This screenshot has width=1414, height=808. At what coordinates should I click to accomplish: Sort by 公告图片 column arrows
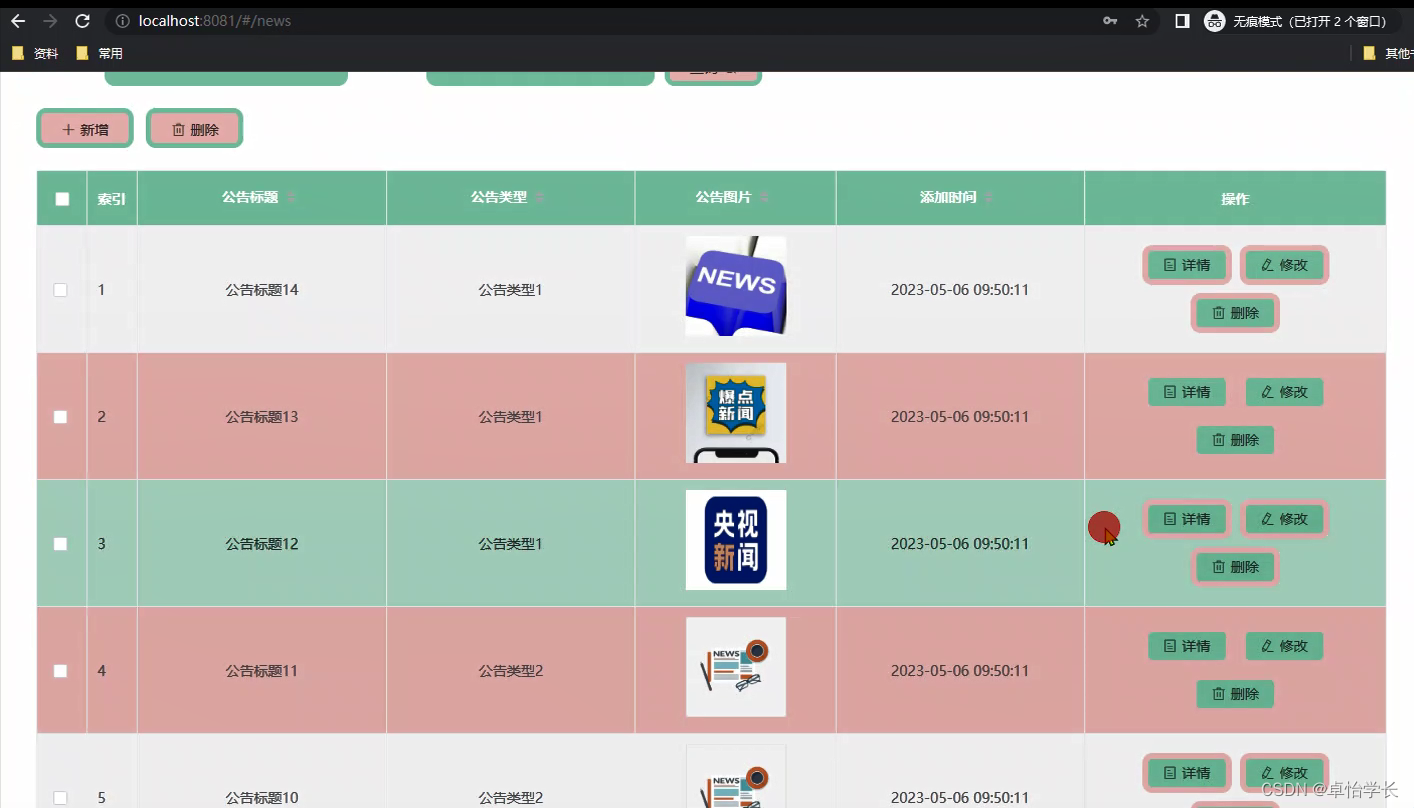tap(764, 198)
